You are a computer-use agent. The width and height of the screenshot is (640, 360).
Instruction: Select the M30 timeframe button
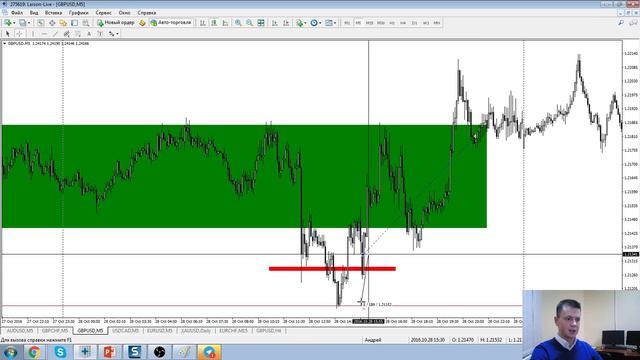point(381,23)
